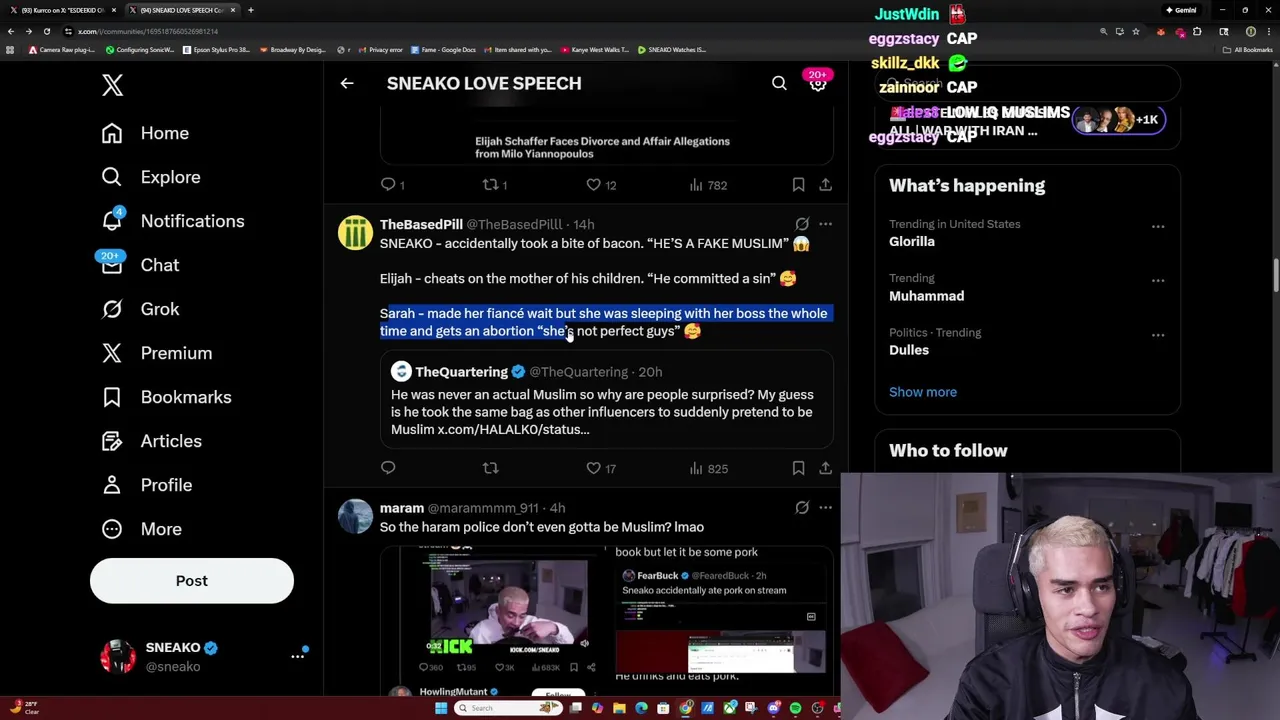Open the SNEAKO Watches bookmark

click(x=671, y=49)
